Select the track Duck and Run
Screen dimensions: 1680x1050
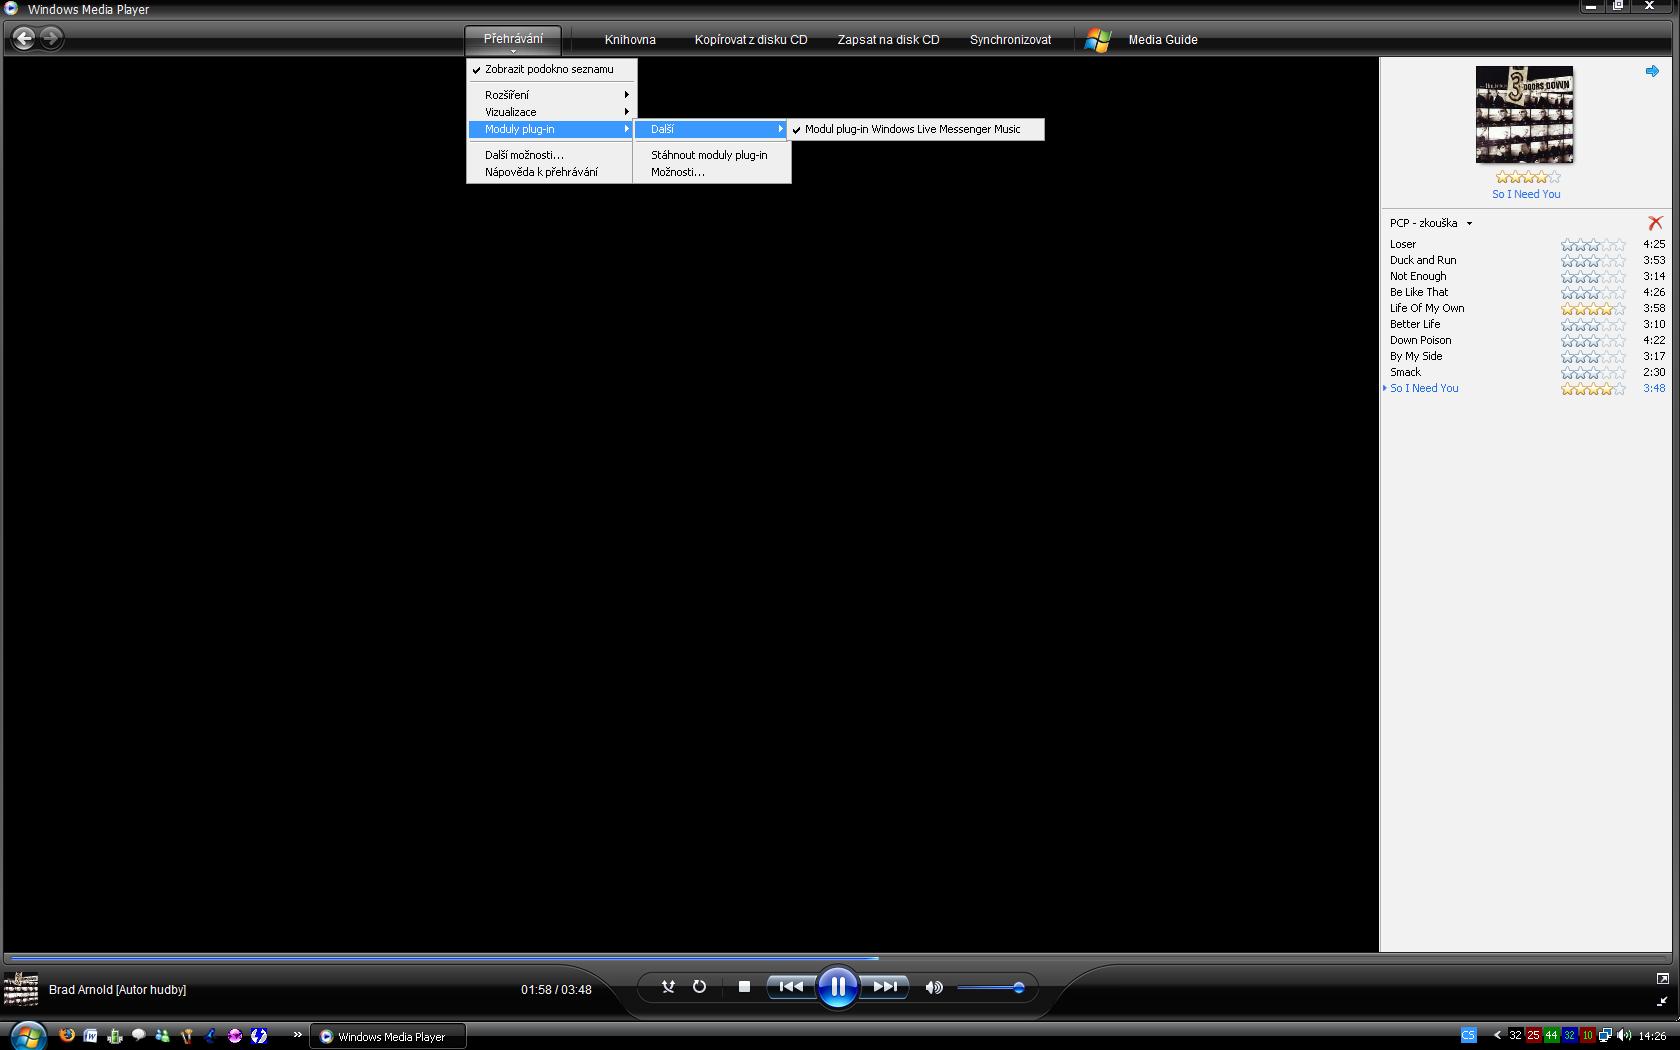coord(1423,260)
